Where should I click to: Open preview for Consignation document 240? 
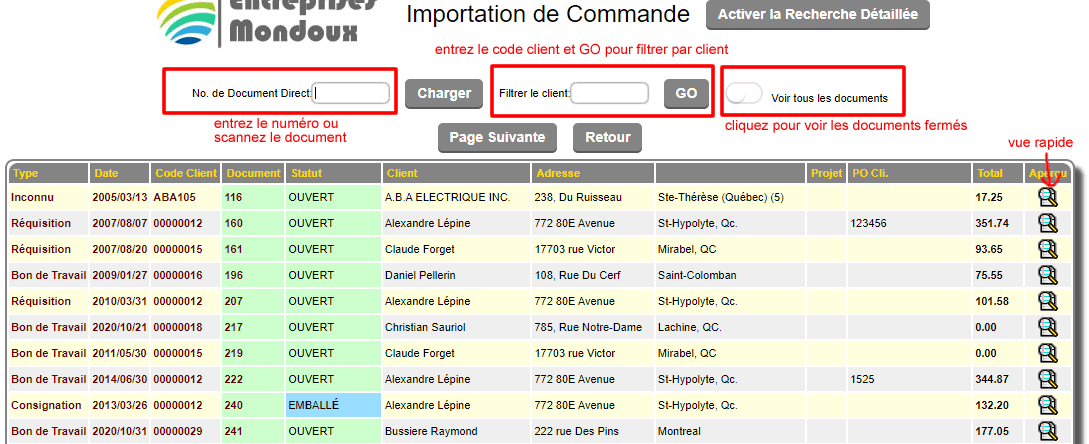tap(1047, 405)
